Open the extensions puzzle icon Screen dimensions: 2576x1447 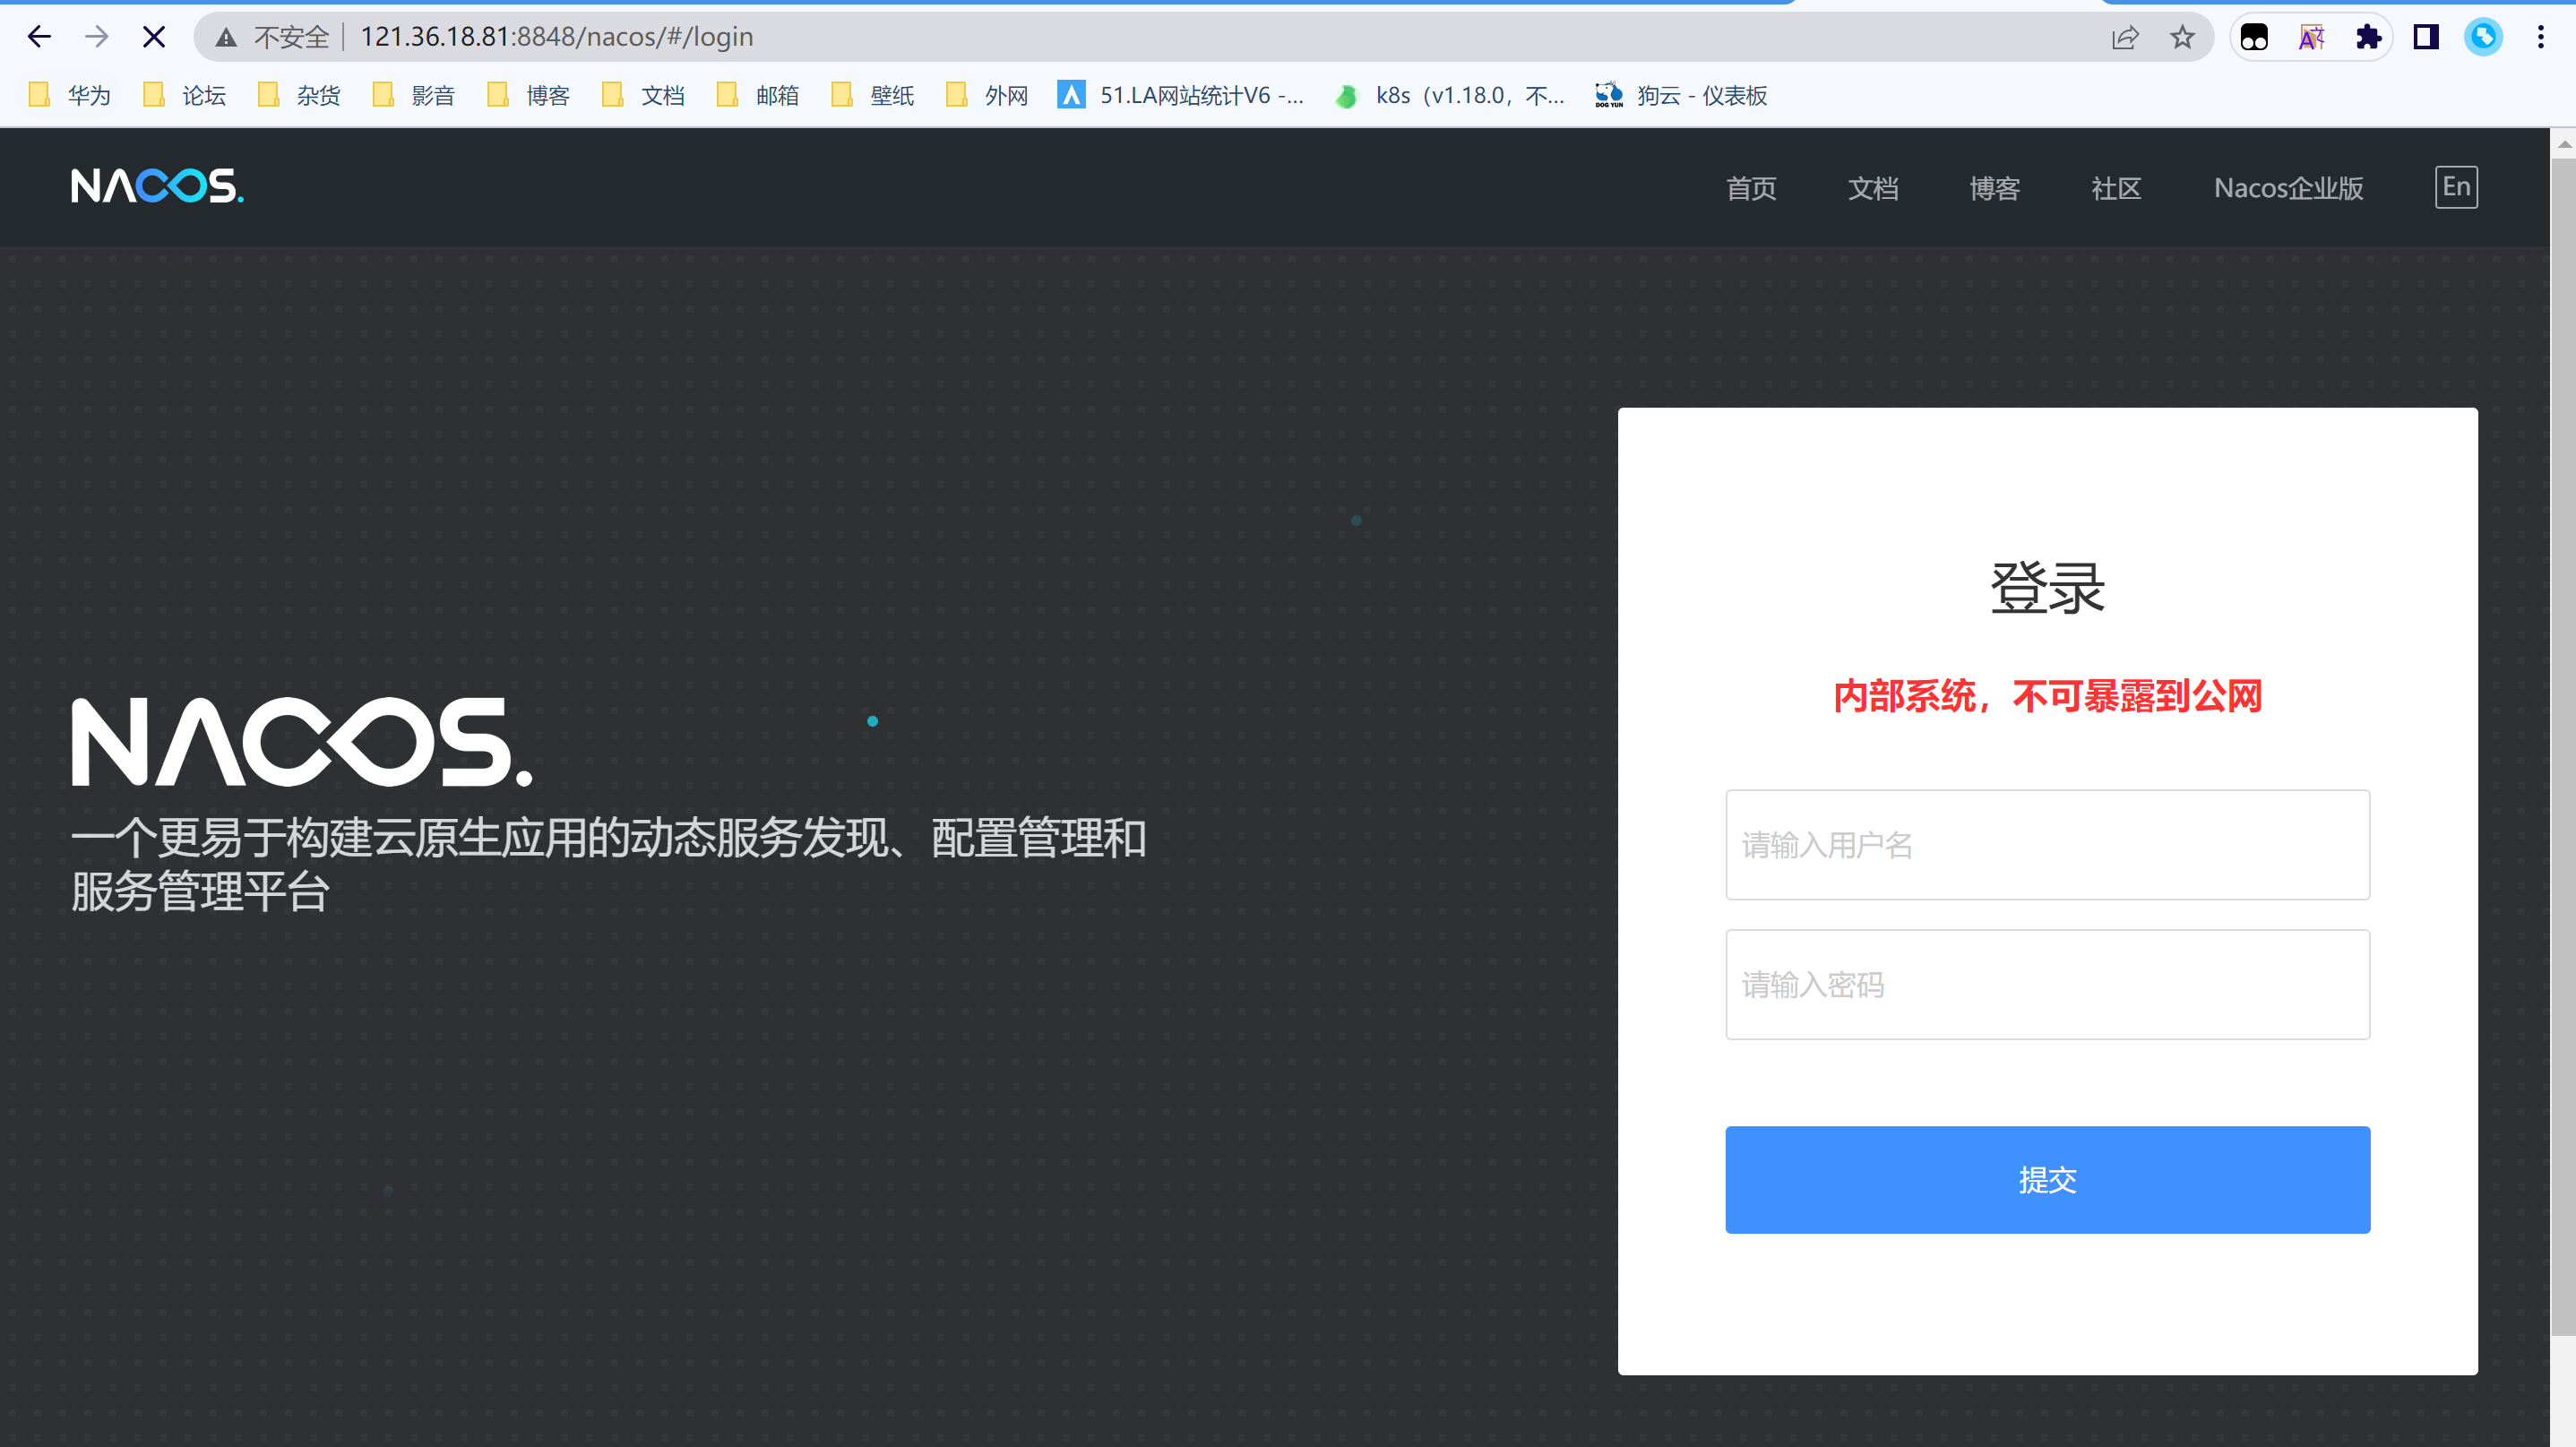point(2368,37)
